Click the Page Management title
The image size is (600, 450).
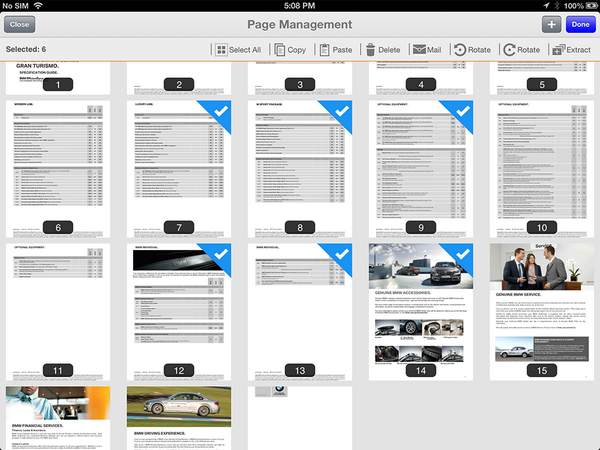tap(300, 24)
